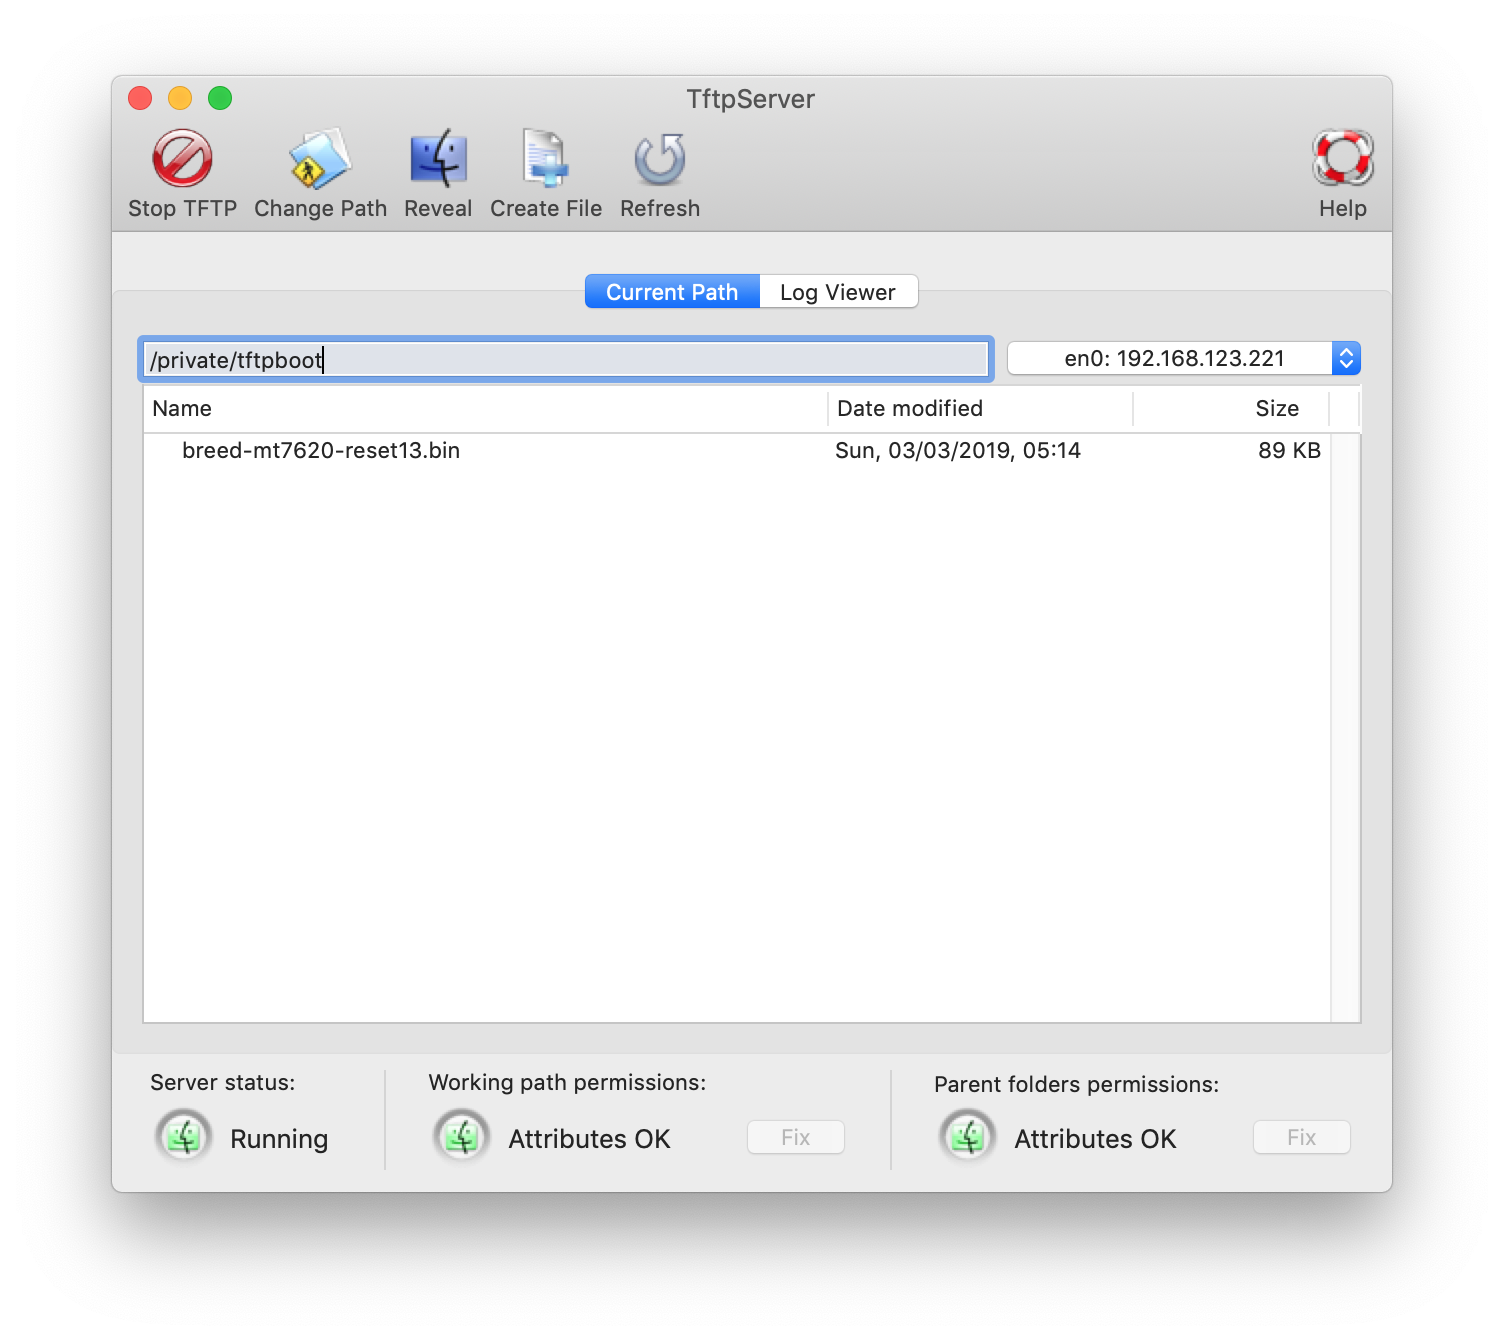
Task: Click the date Sun, 03/03/2019, 05:14
Action: [x=958, y=450]
